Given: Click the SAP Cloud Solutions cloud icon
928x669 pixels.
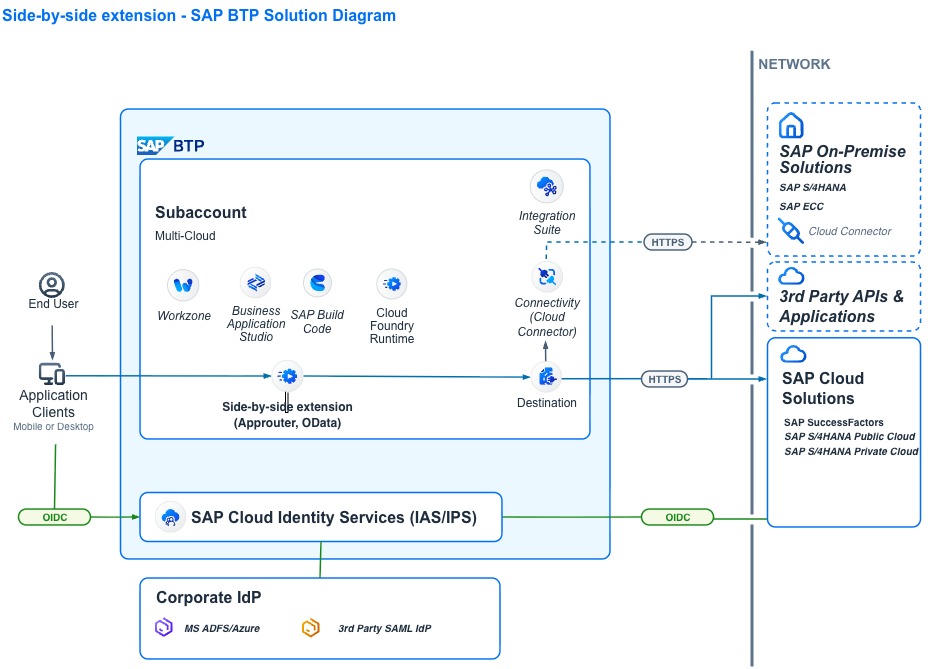Looking at the screenshot, I should [x=793, y=354].
